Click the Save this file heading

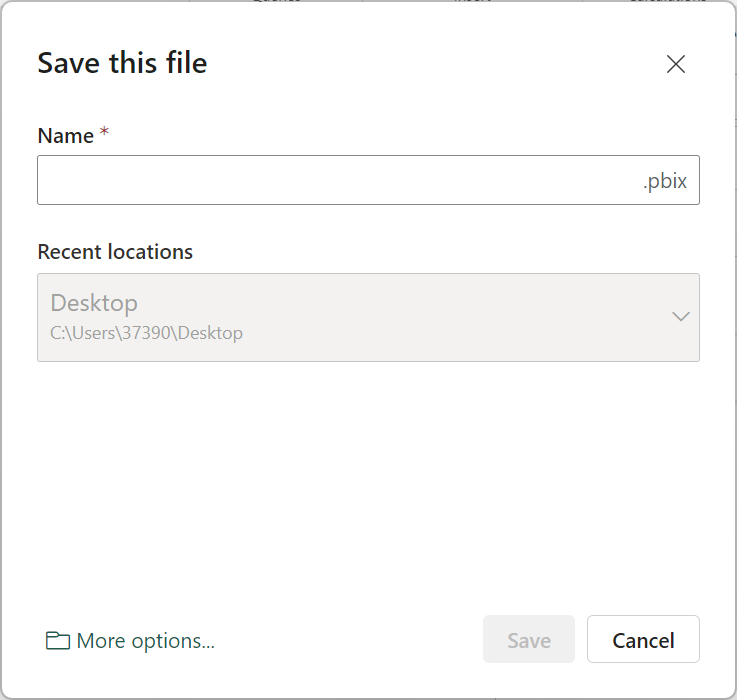[122, 63]
